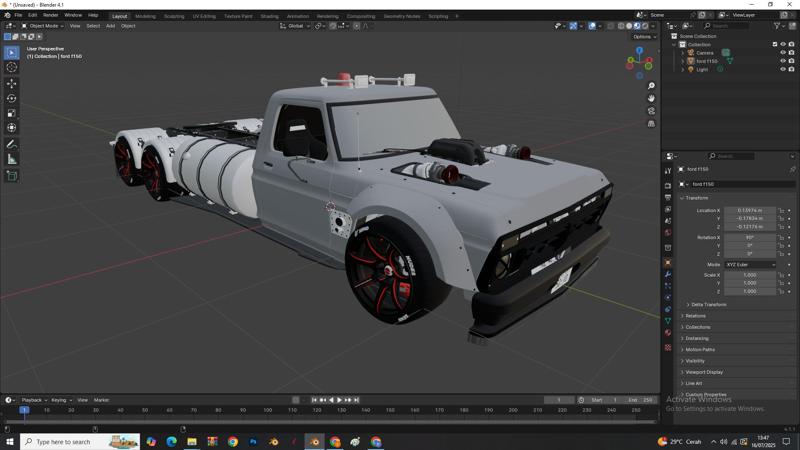Screen dimensions: 800x450
Task: Hide the Camera object in viewport
Action: [783, 53]
